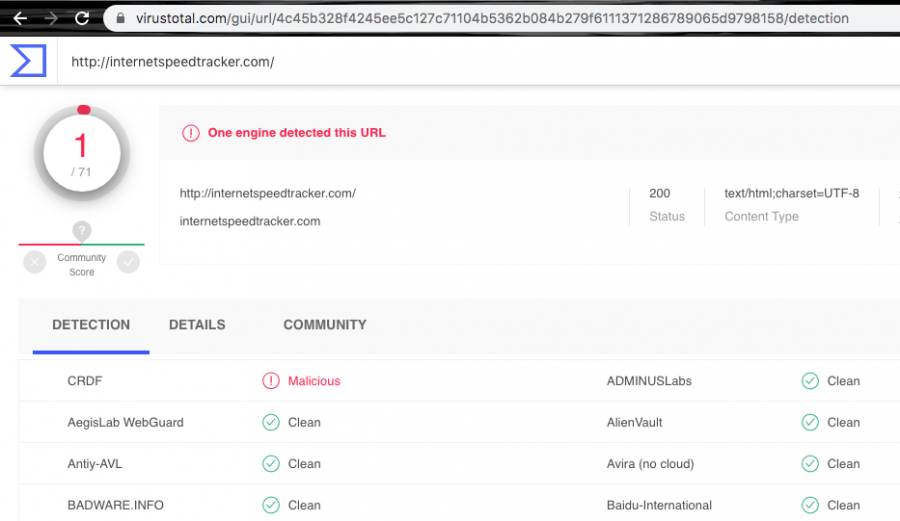Viewport: 900px width, 521px height.
Task: Select the Avira (no cloud) engine name
Action: coord(650,464)
